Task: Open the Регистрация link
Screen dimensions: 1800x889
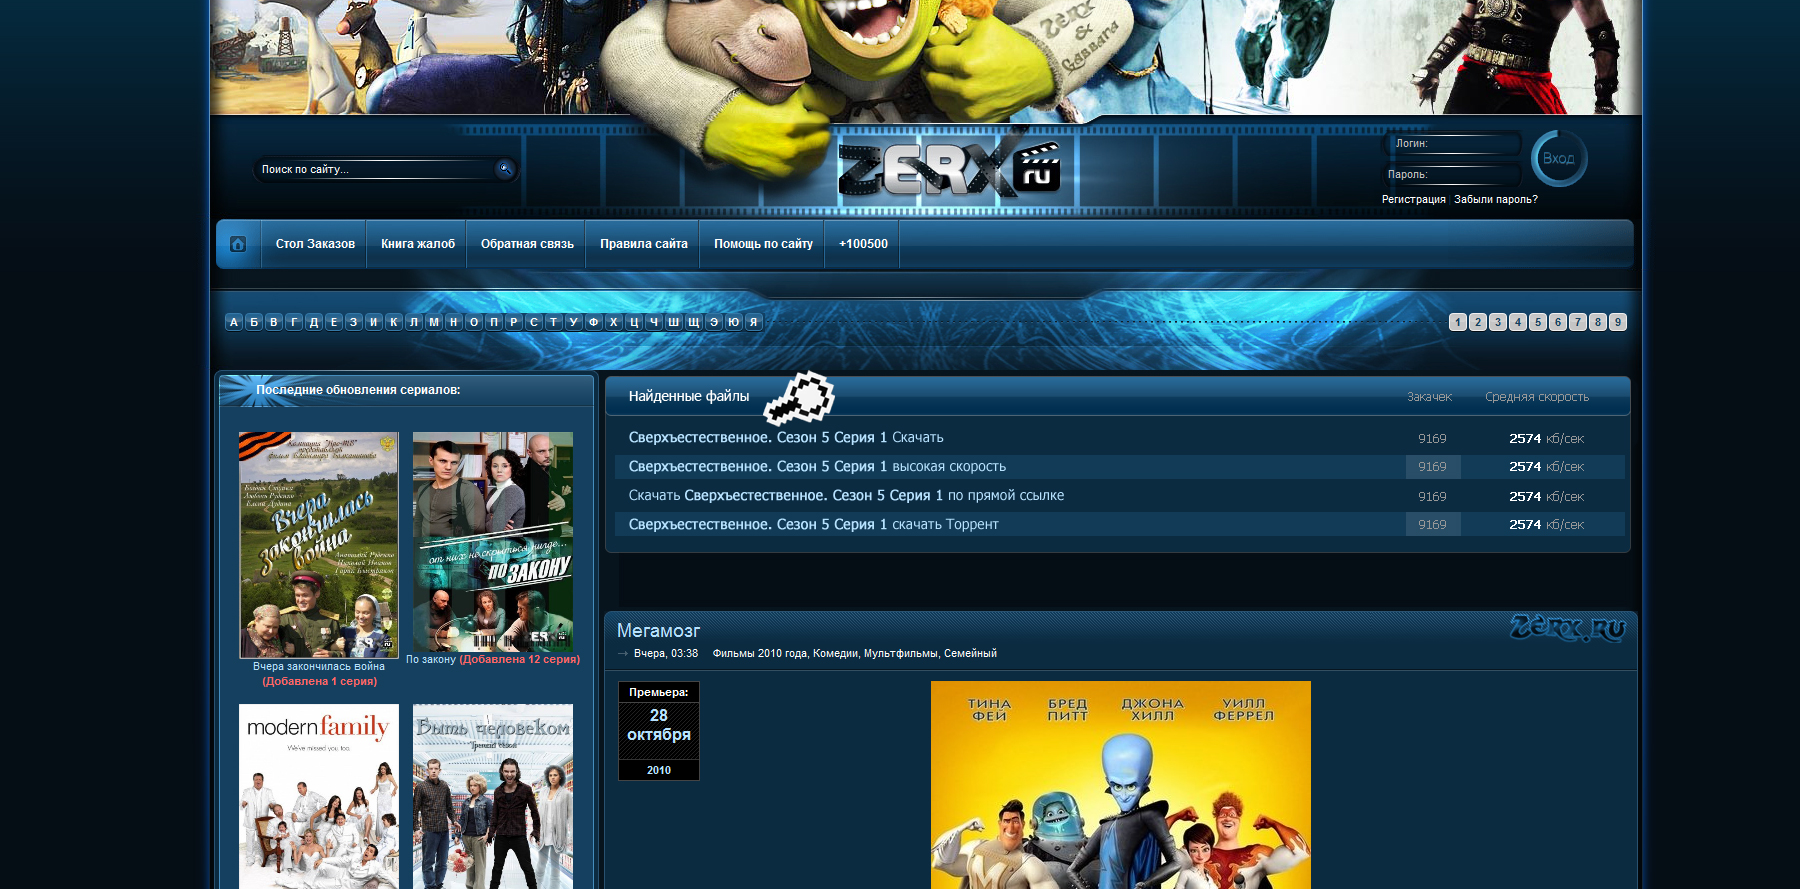Action: pos(1414,199)
